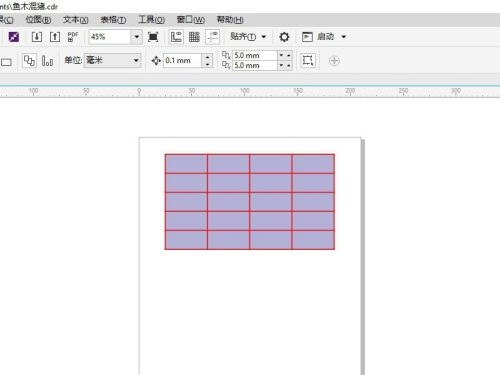This screenshot has height=375, width=500.
Task: Toggle the all pages layout button
Action: [29, 61]
